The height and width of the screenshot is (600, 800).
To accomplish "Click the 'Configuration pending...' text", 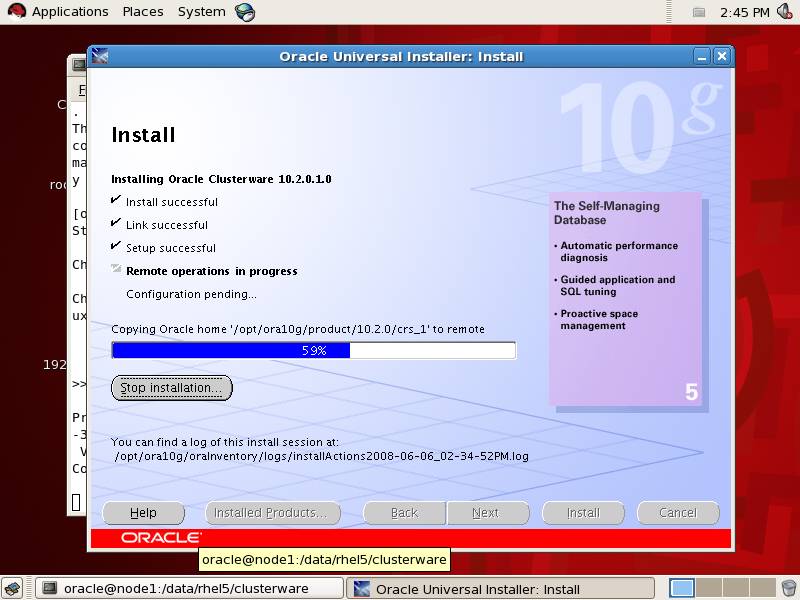I will pos(191,294).
